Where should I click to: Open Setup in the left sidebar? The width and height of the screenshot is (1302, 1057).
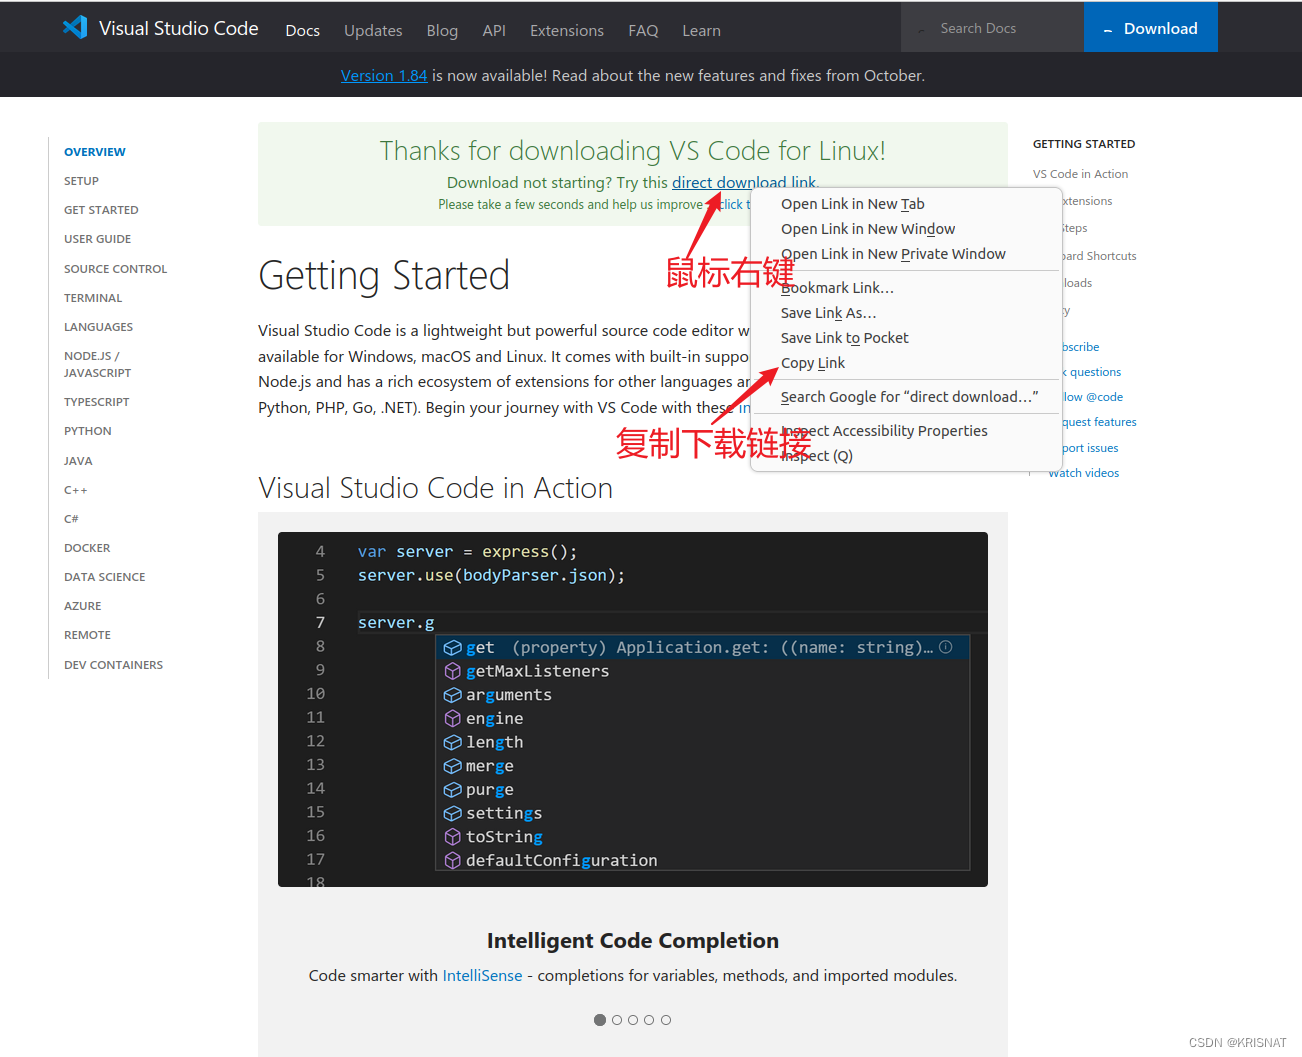click(81, 181)
